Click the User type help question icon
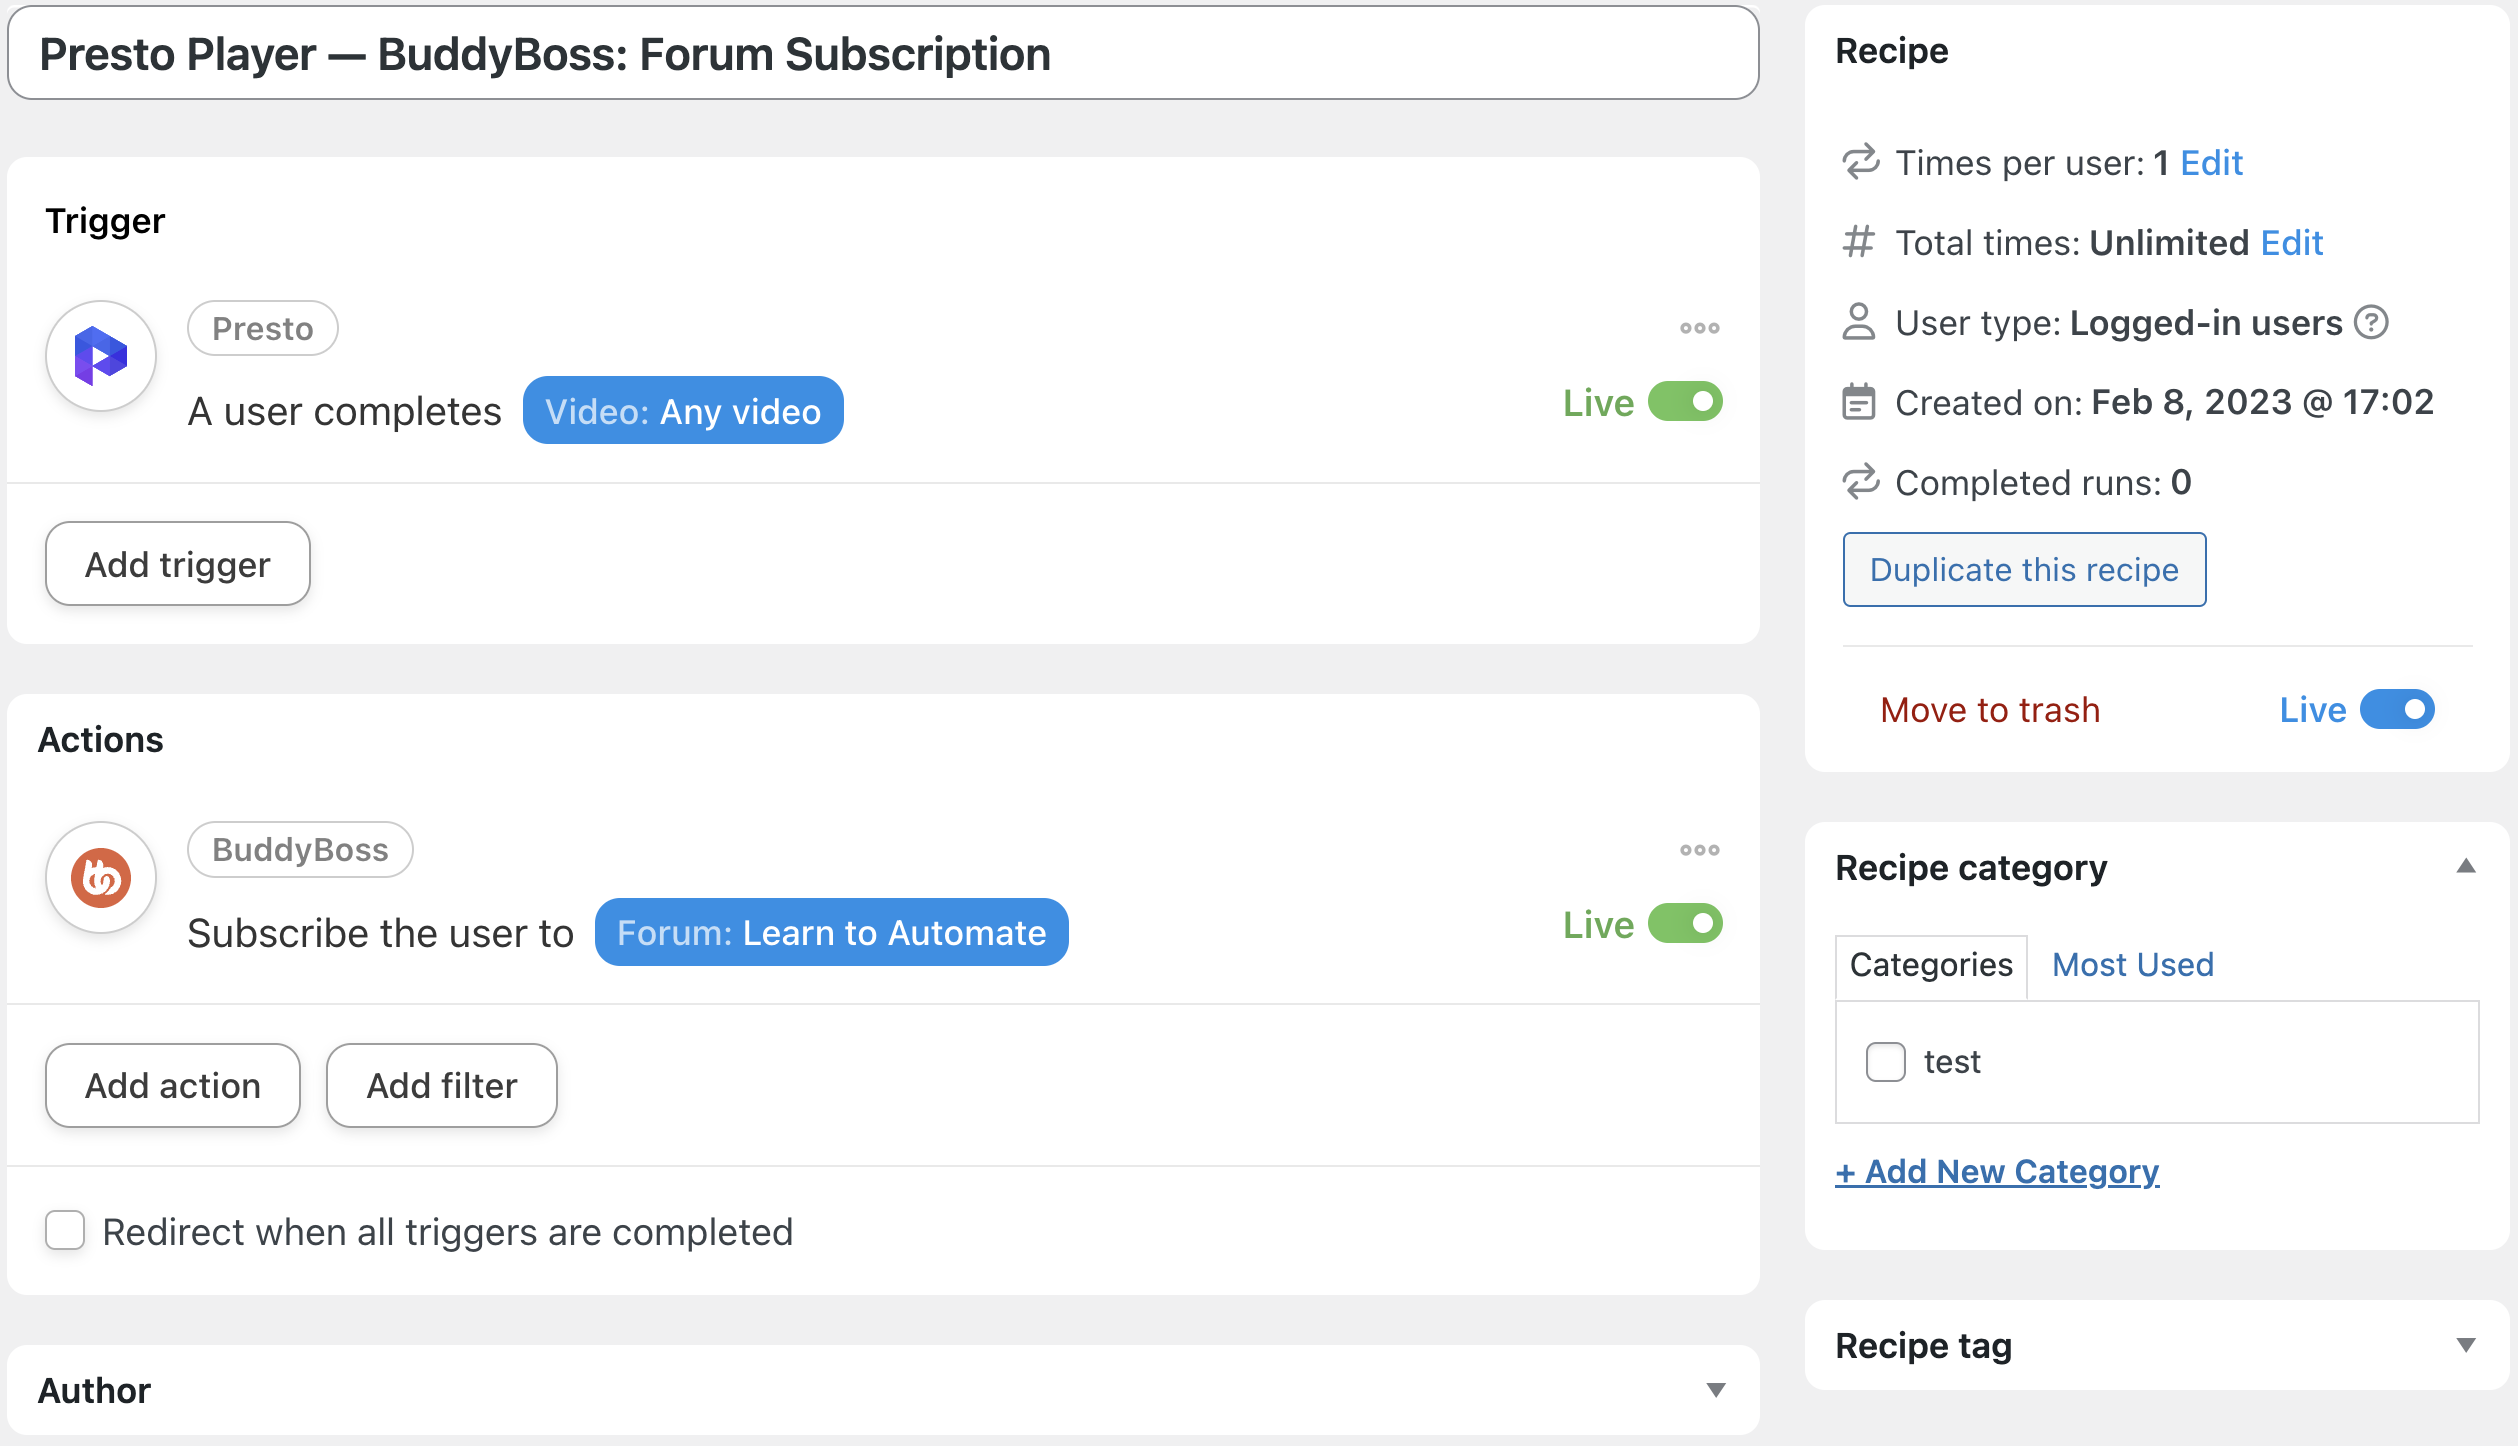 (x=2371, y=322)
